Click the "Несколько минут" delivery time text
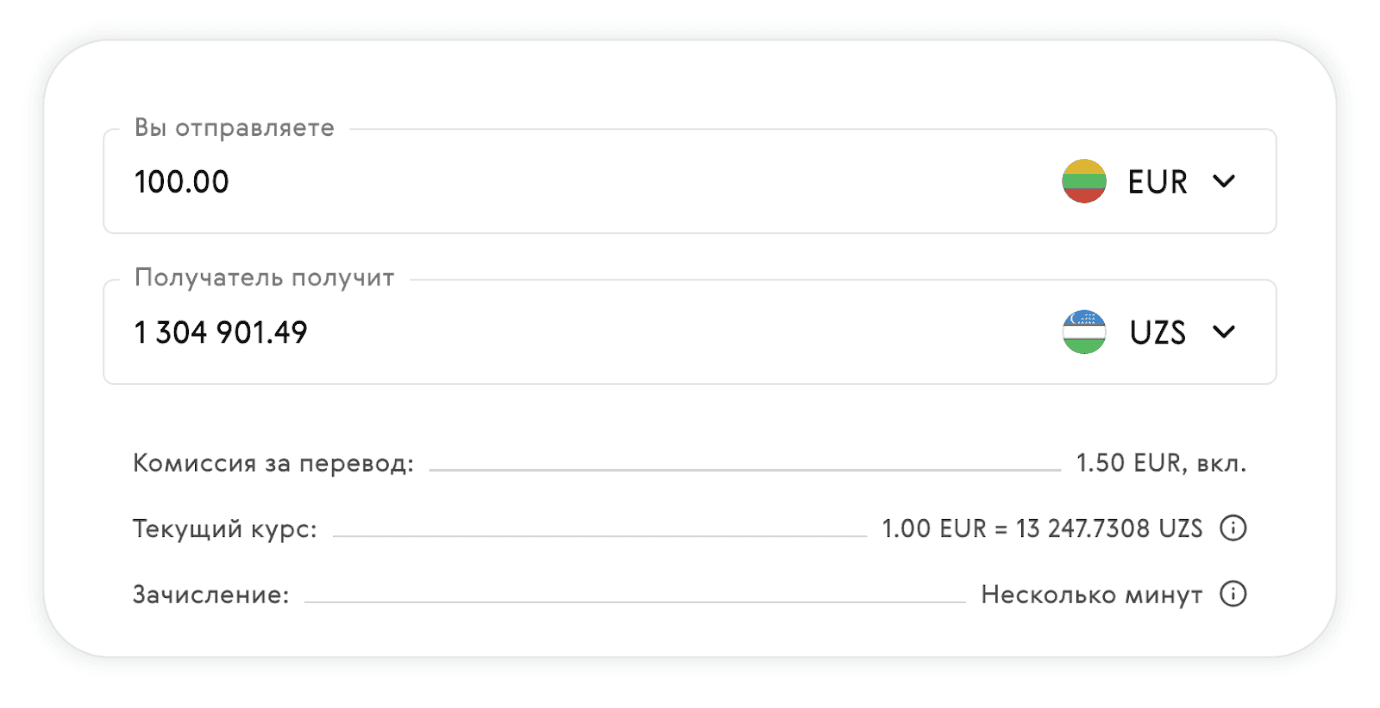The height and width of the screenshot is (708, 1380). point(1091,595)
